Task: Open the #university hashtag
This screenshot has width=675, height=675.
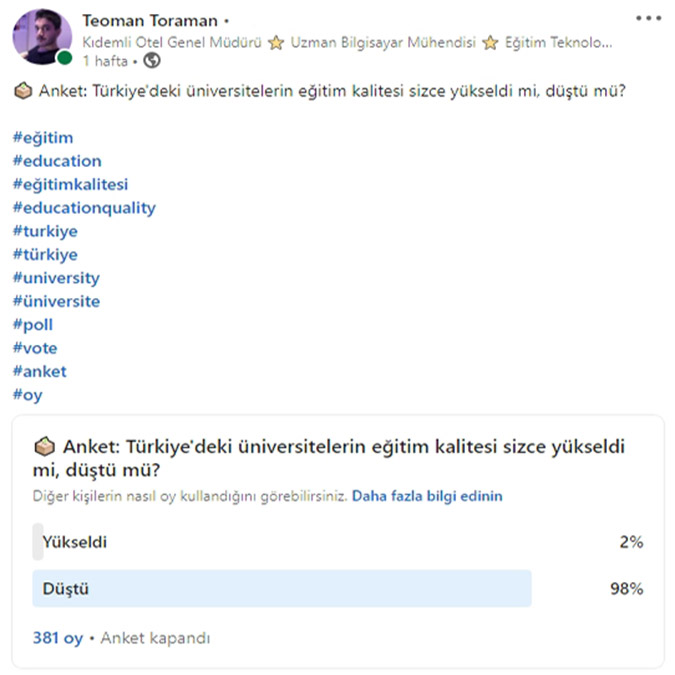Action: point(56,278)
